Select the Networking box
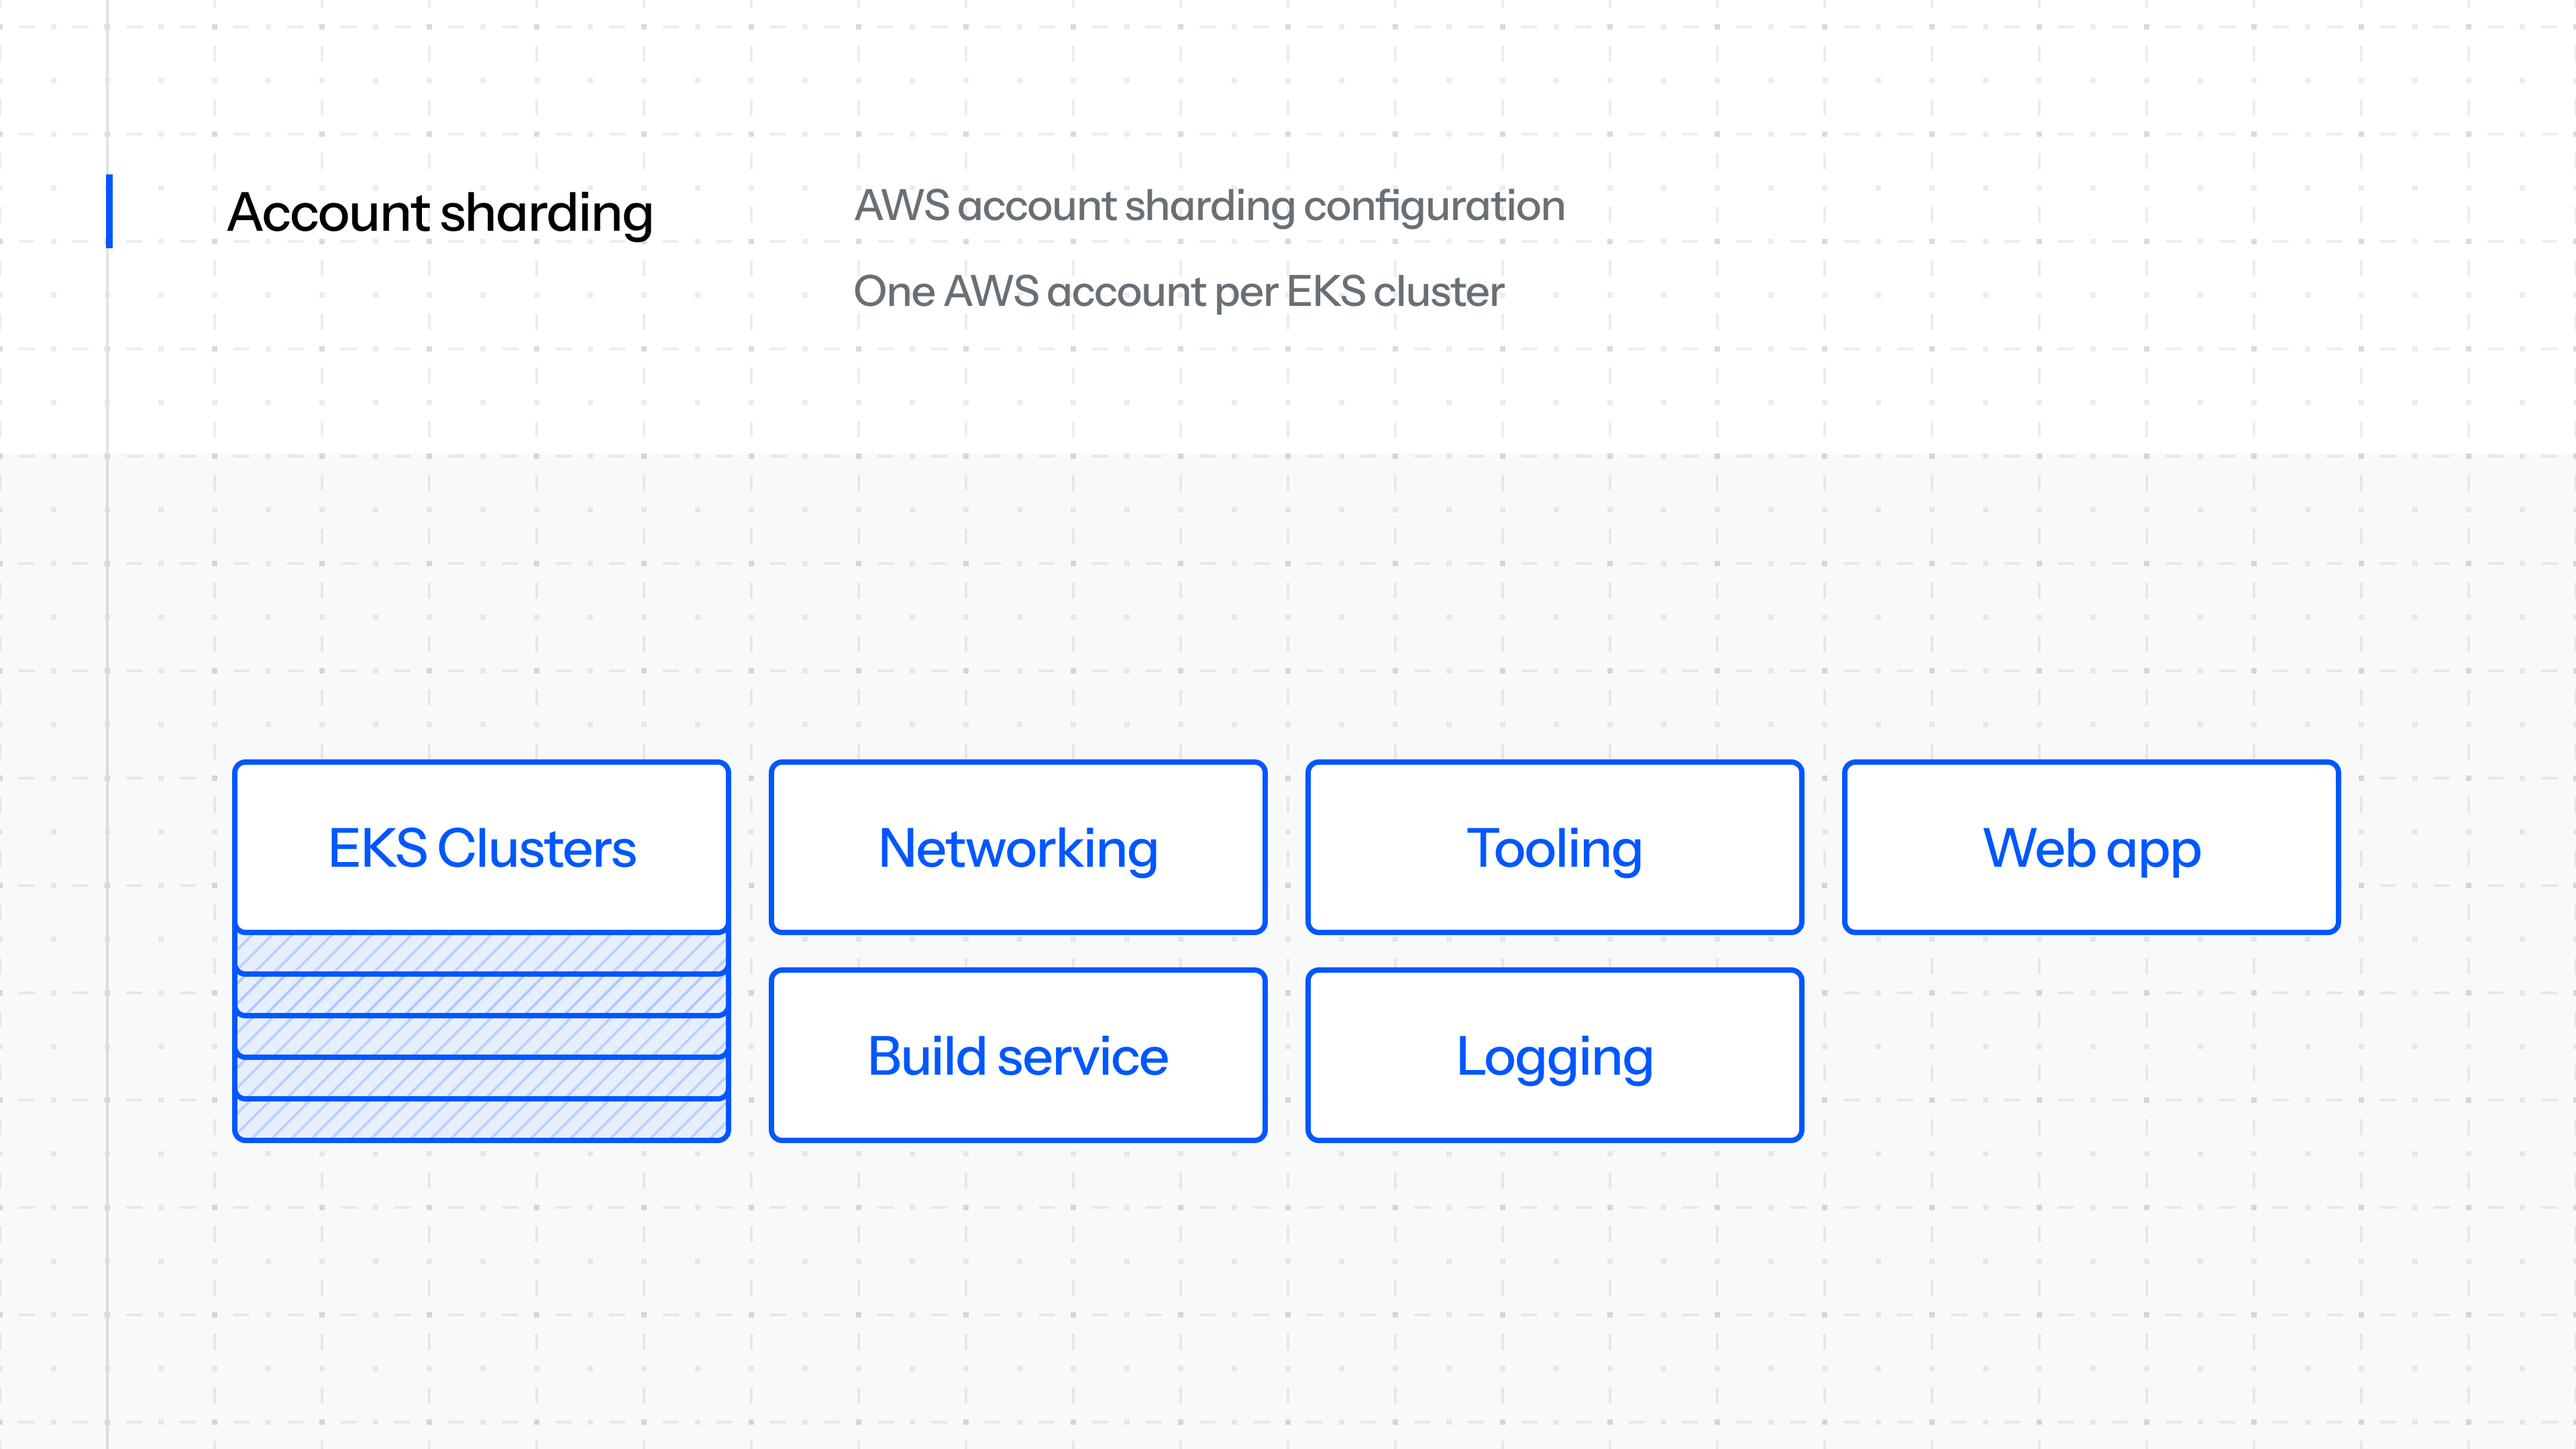The image size is (2576, 1449). 1017,847
